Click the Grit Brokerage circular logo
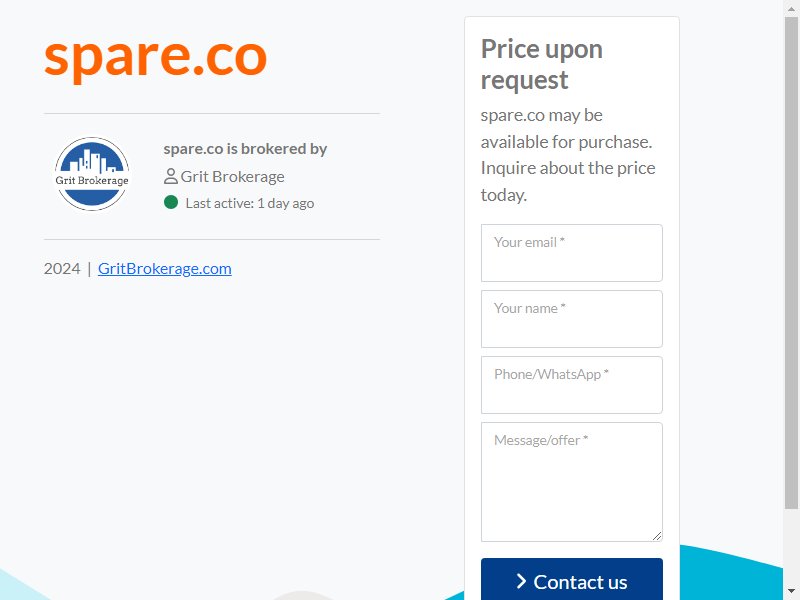The image size is (800, 600). pos(92,174)
